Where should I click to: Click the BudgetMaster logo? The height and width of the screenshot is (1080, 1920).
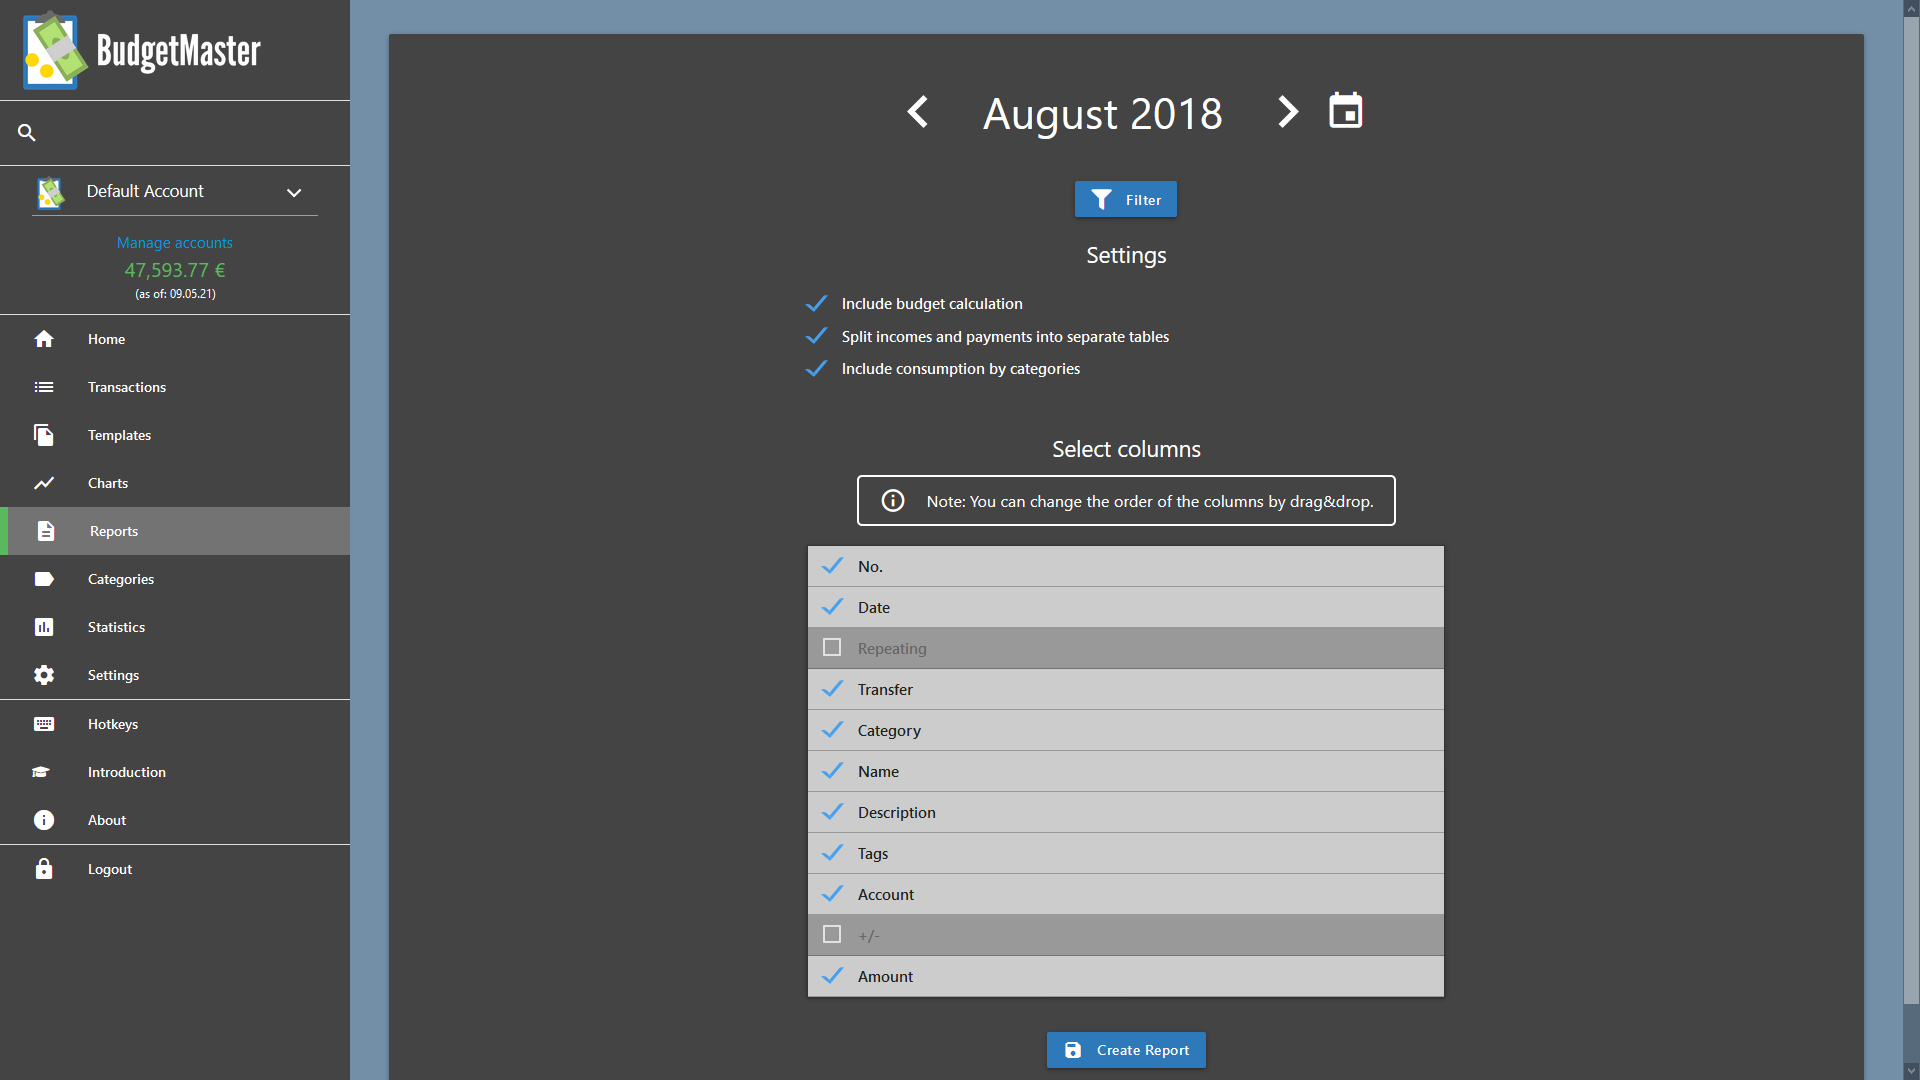142,51
